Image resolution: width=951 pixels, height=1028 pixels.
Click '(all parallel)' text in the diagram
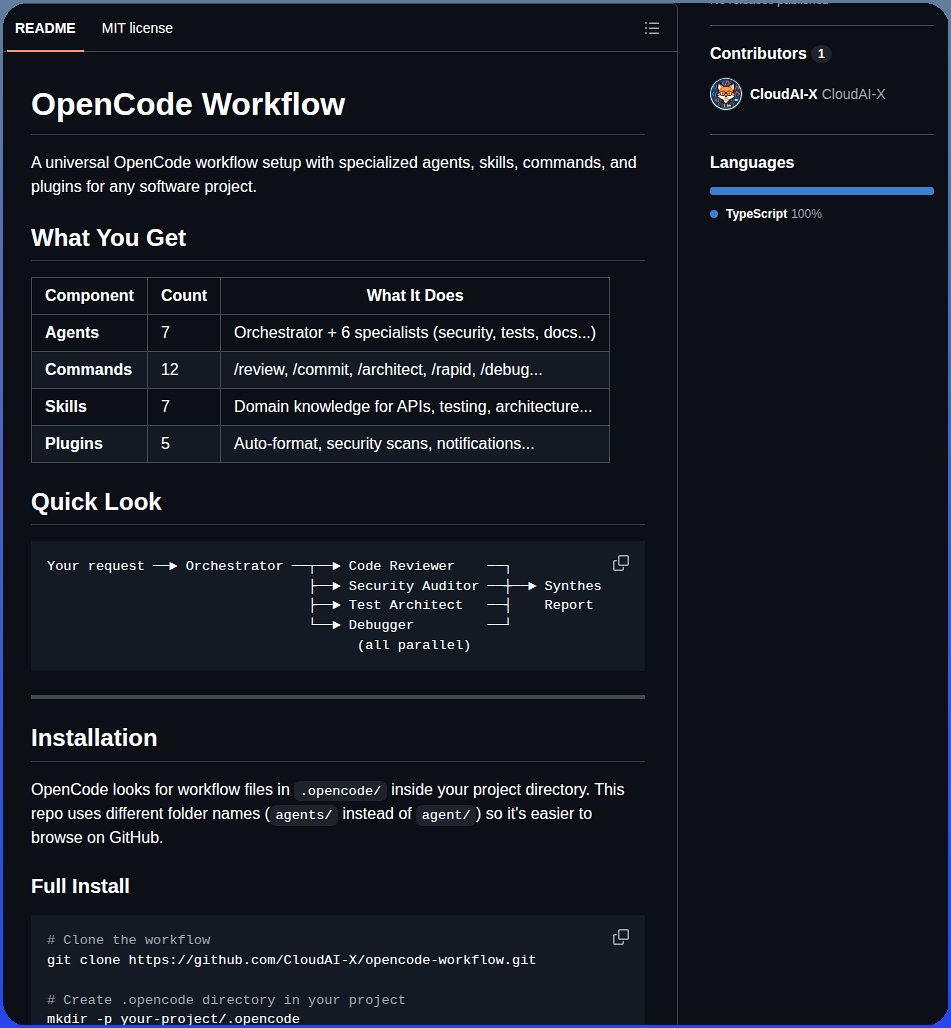click(x=414, y=645)
